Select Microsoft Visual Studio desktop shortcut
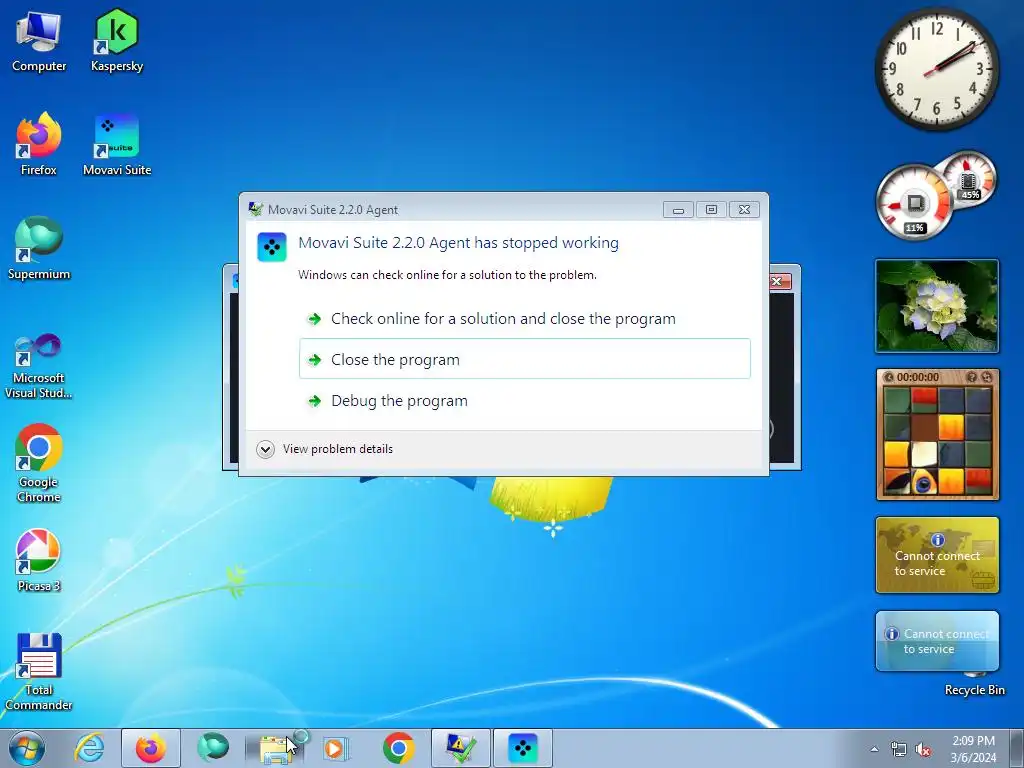The width and height of the screenshot is (1024, 768). (39, 366)
